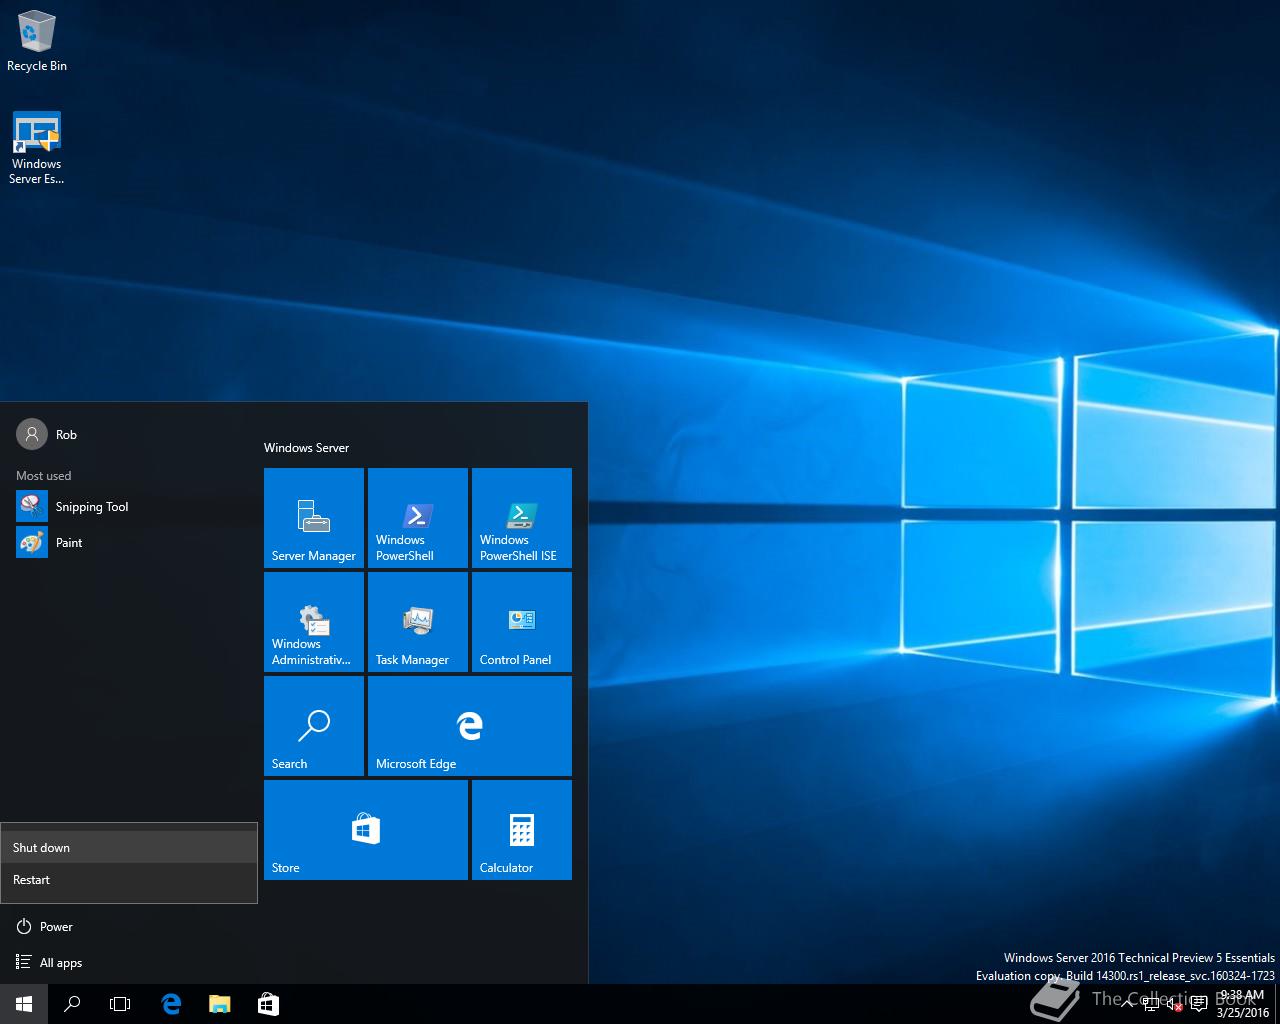
Task: Open the Microsoft Edge tile
Action: click(470, 726)
